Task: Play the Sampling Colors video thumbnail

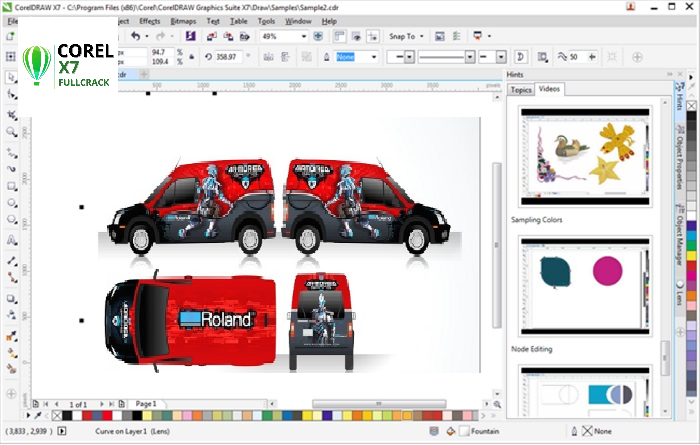Action: [585, 157]
